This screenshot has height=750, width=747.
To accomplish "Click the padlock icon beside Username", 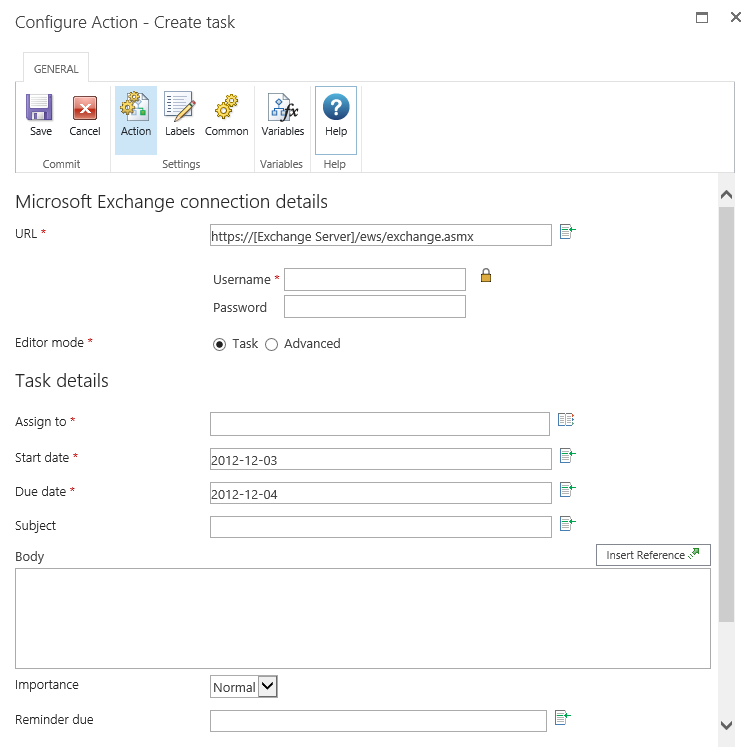I will pos(486,276).
